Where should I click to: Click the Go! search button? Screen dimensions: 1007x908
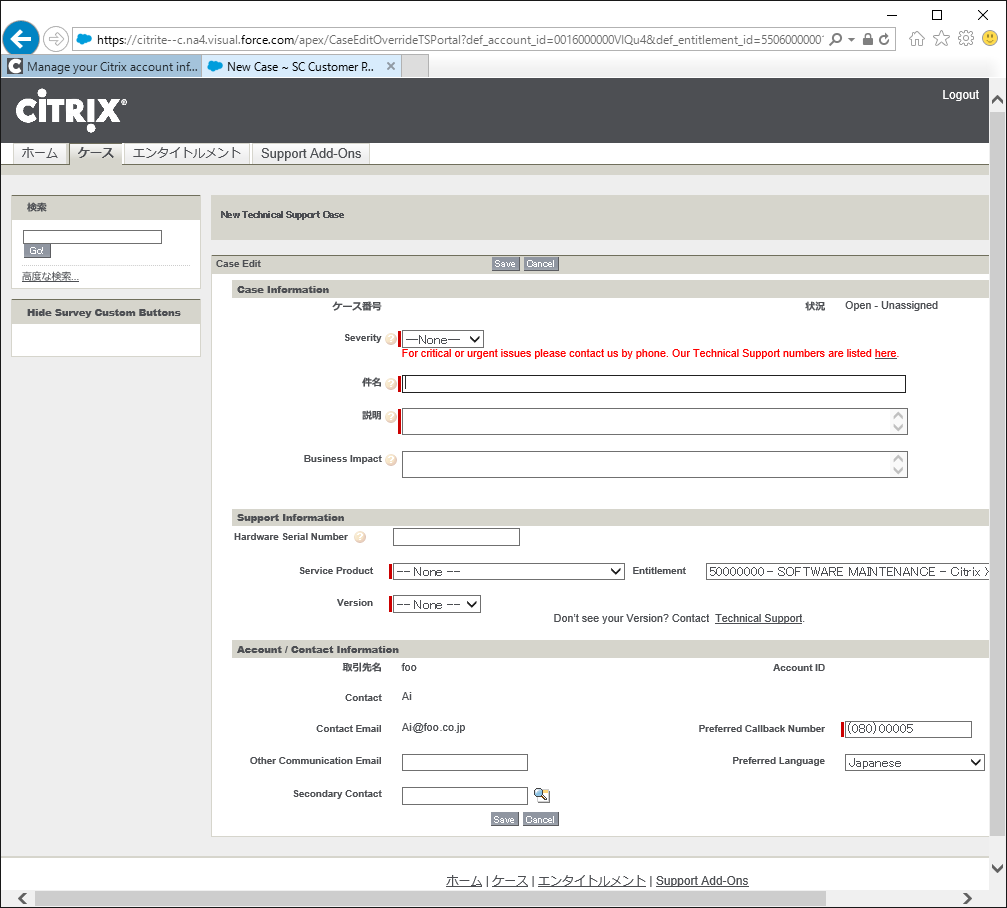pyautogui.click(x=37, y=251)
